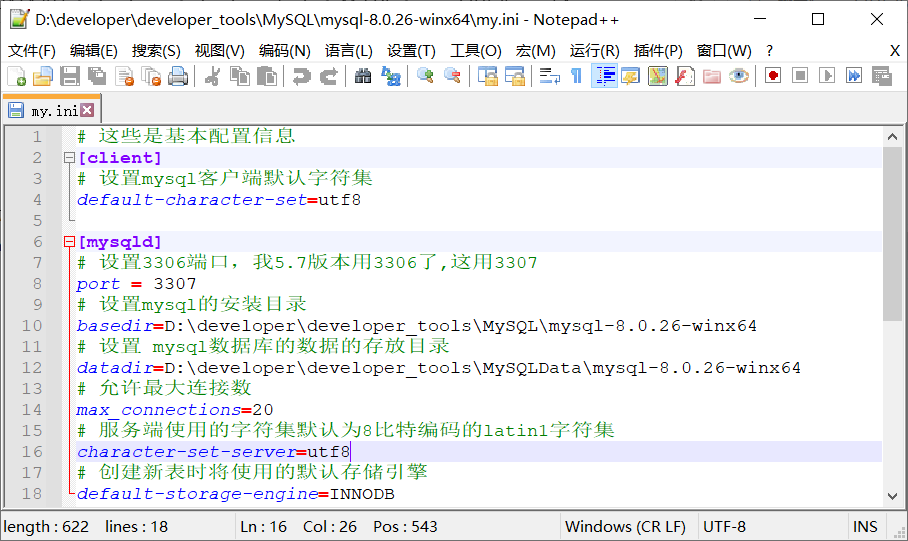Collapse the [mysqld] section fold marker
Image resolution: width=908 pixels, height=541 pixels.
[x=69, y=242]
